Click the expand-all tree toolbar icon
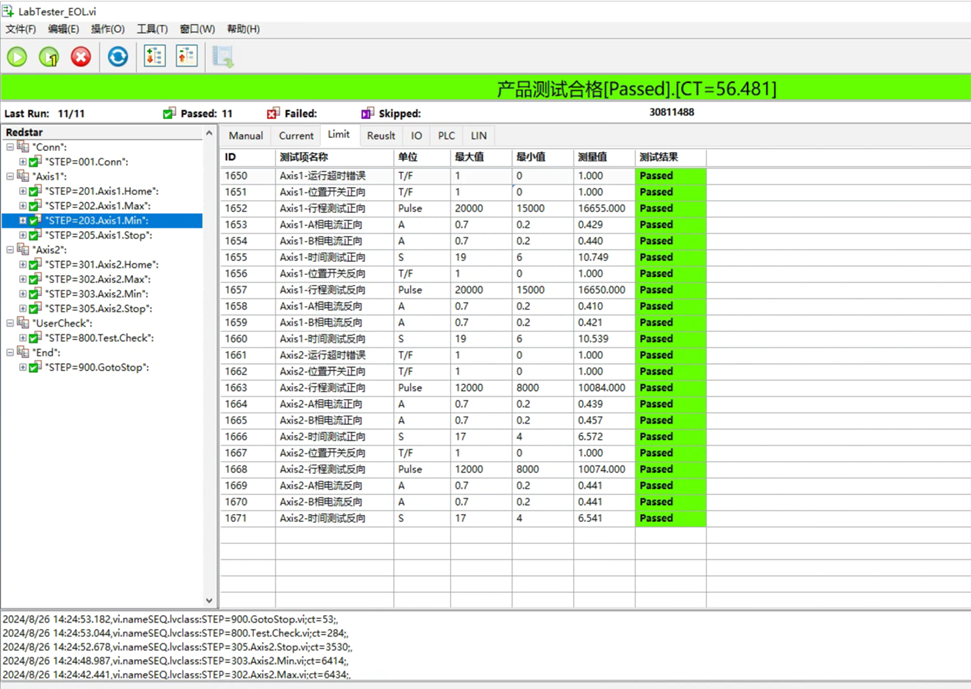971x689 pixels. [155, 56]
